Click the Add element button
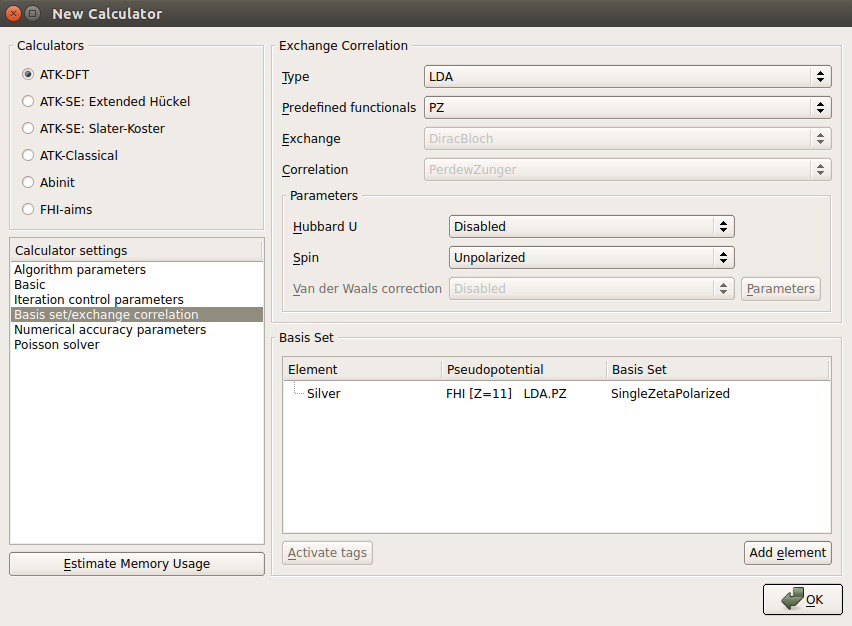This screenshot has height=626, width=852. tap(787, 553)
